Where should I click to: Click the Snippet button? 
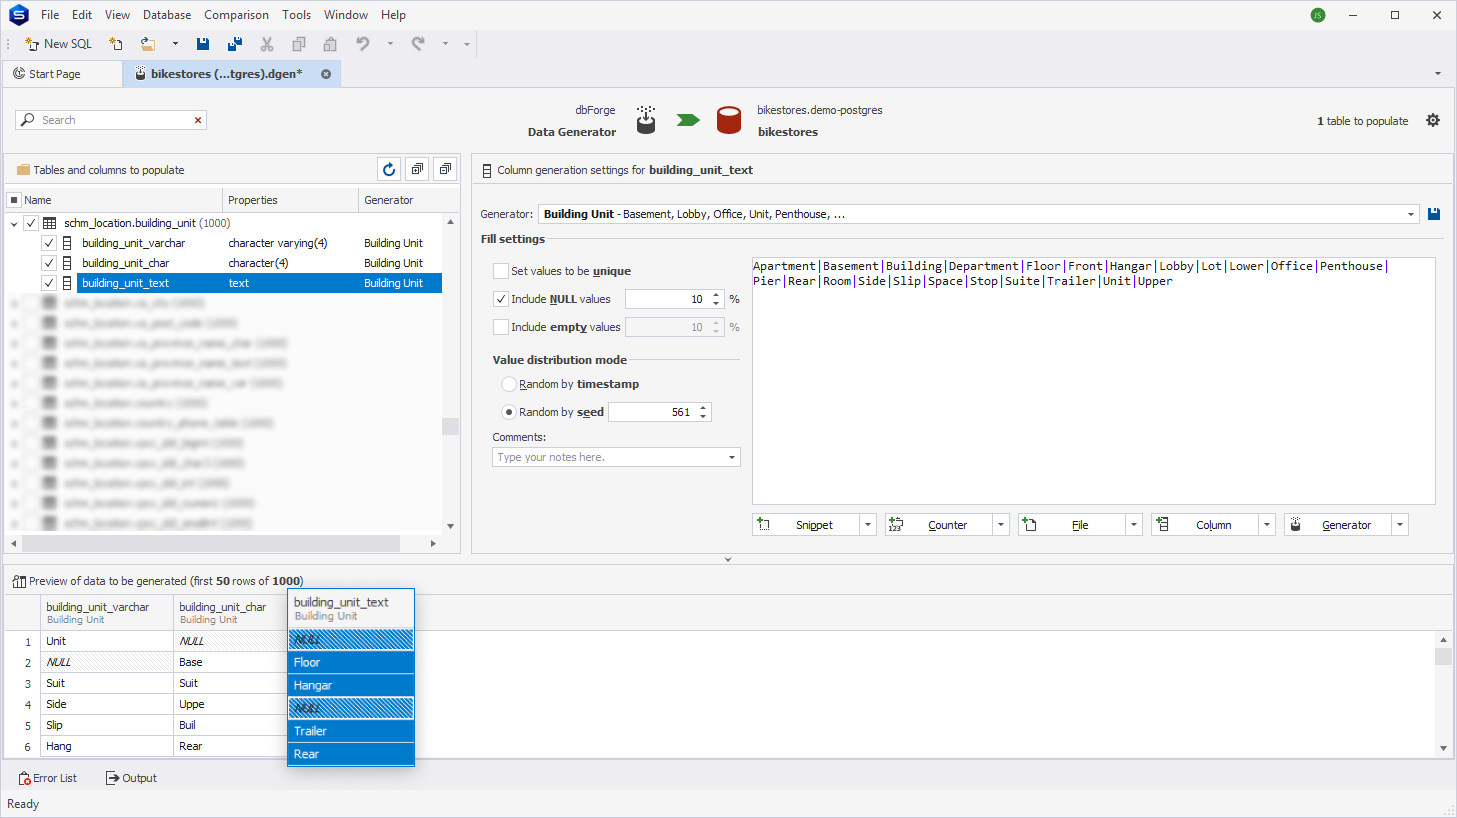(806, 525)
